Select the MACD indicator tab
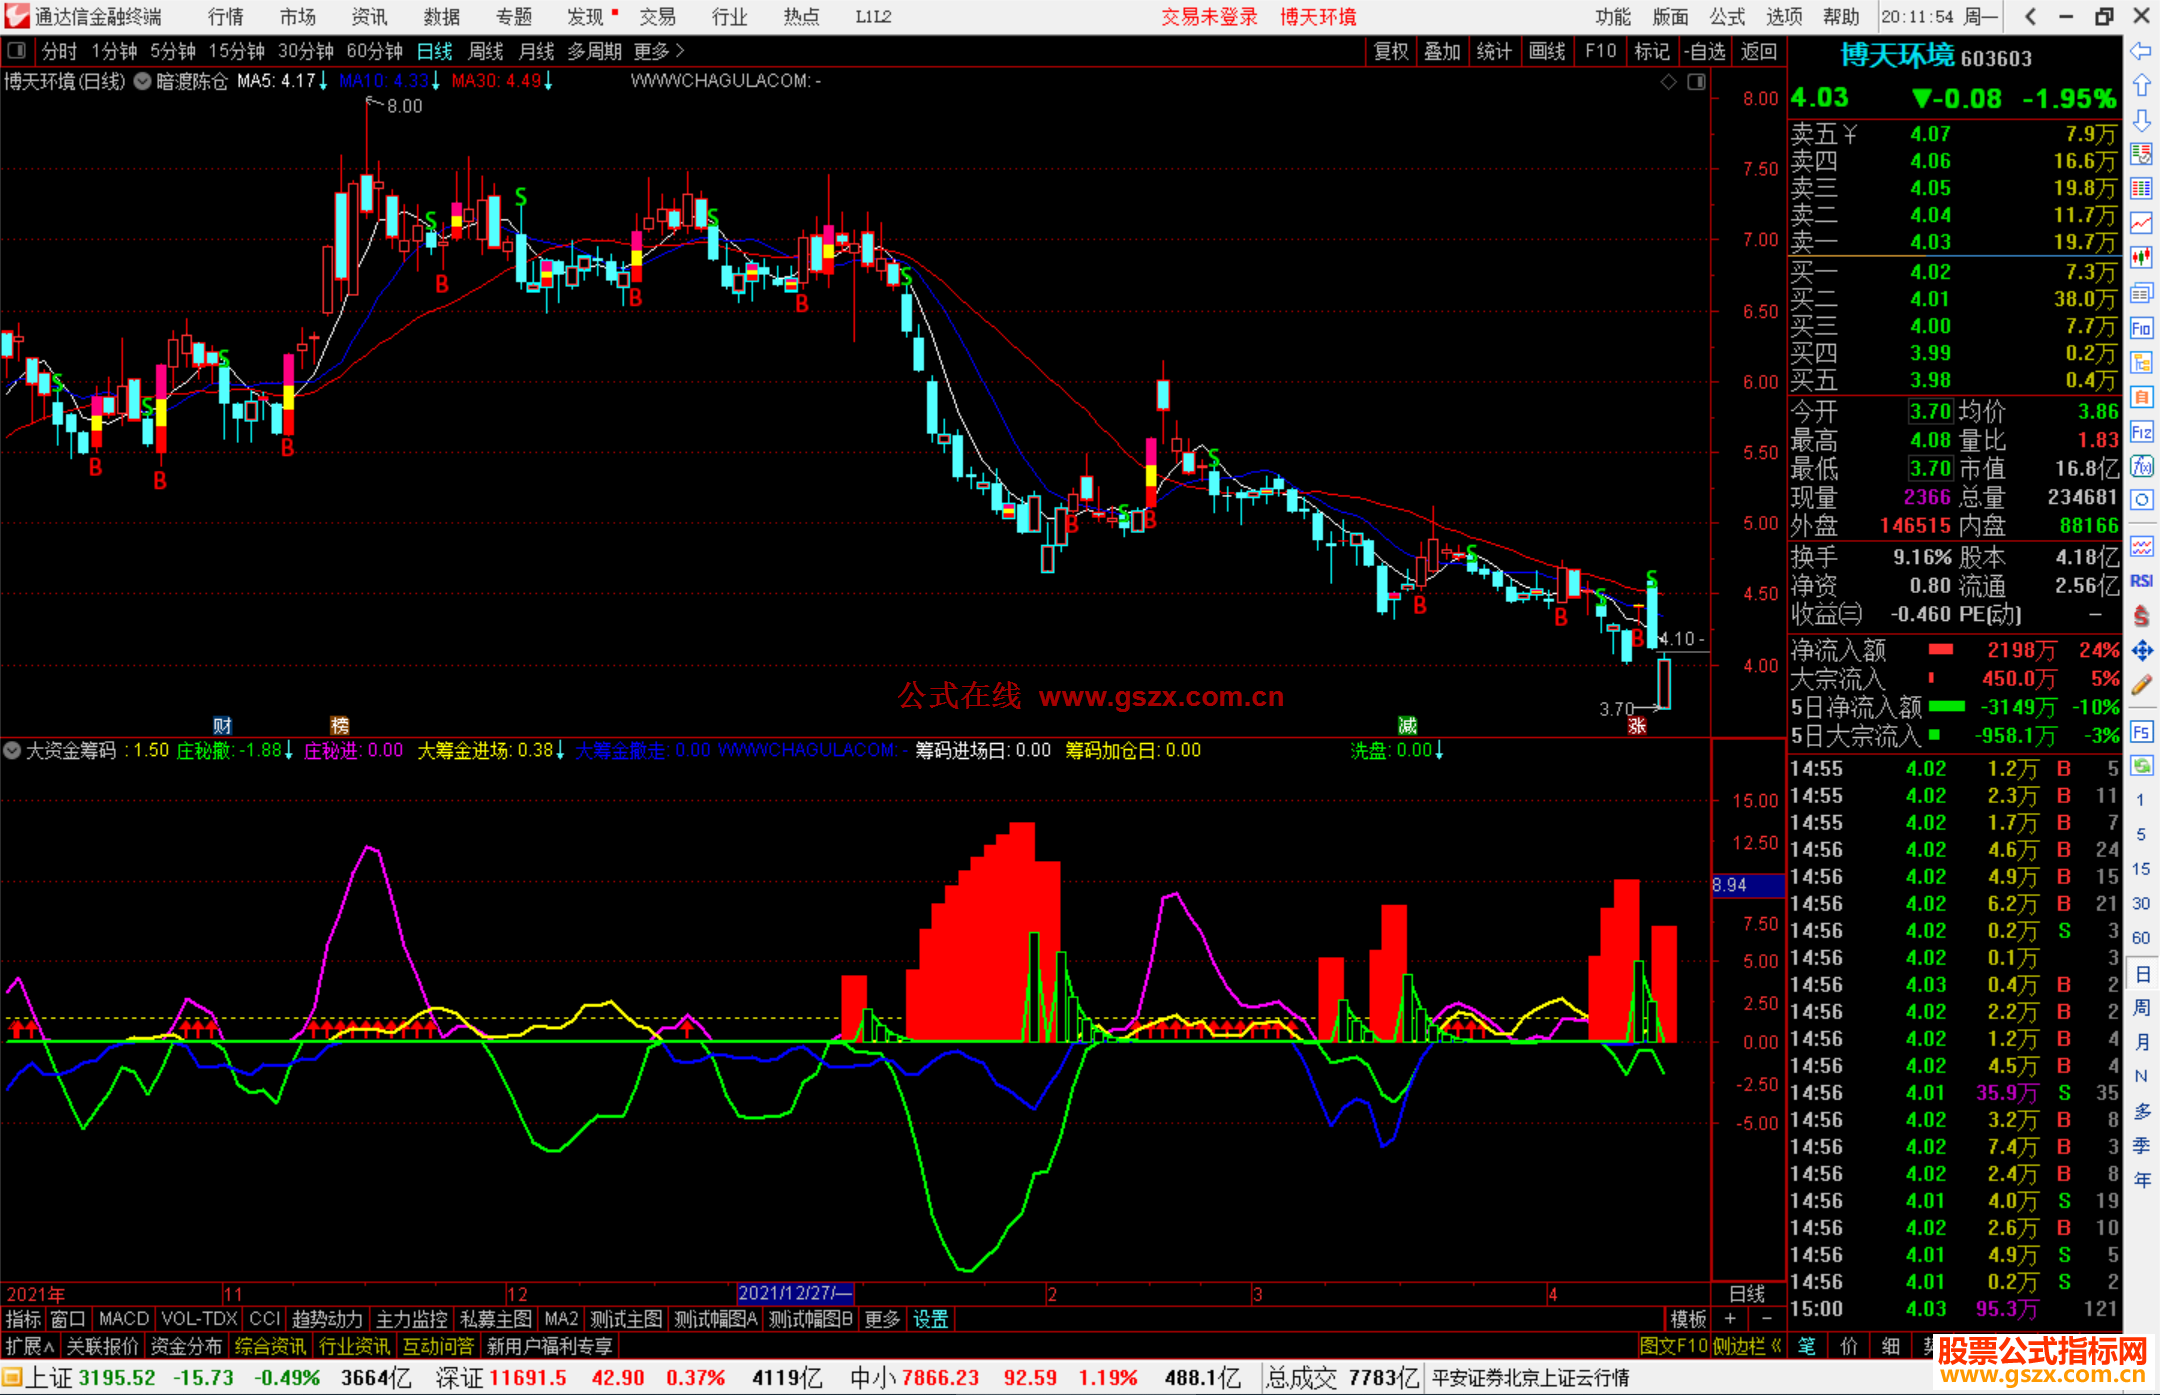Viewport: 2160px width, 1395px height. [124, 1319]
